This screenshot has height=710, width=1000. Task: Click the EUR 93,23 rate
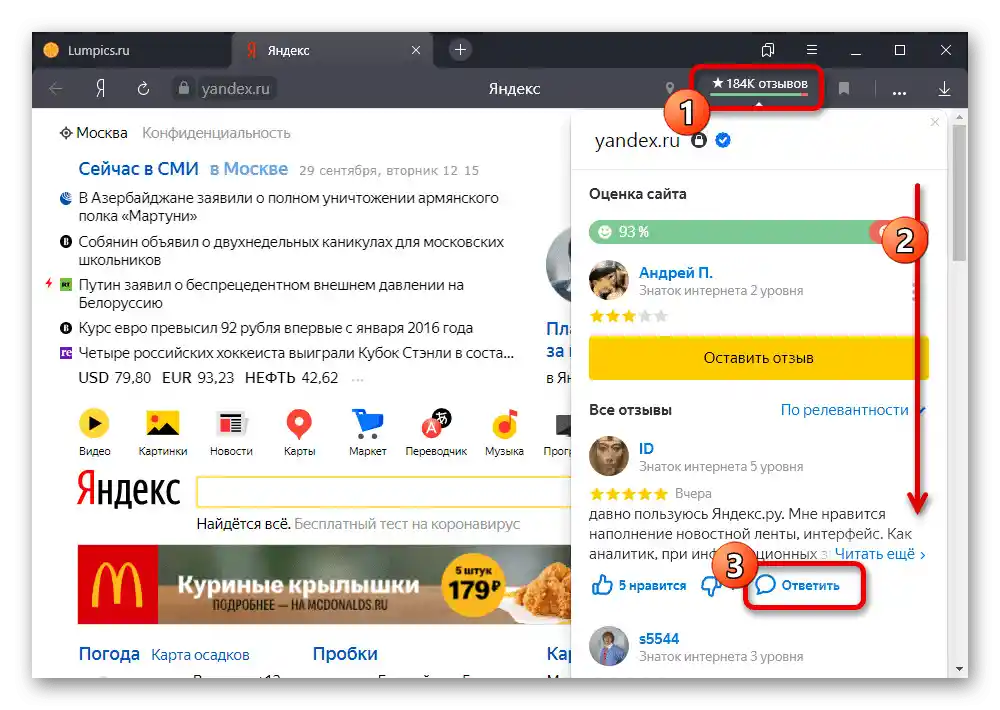(198, 378)
